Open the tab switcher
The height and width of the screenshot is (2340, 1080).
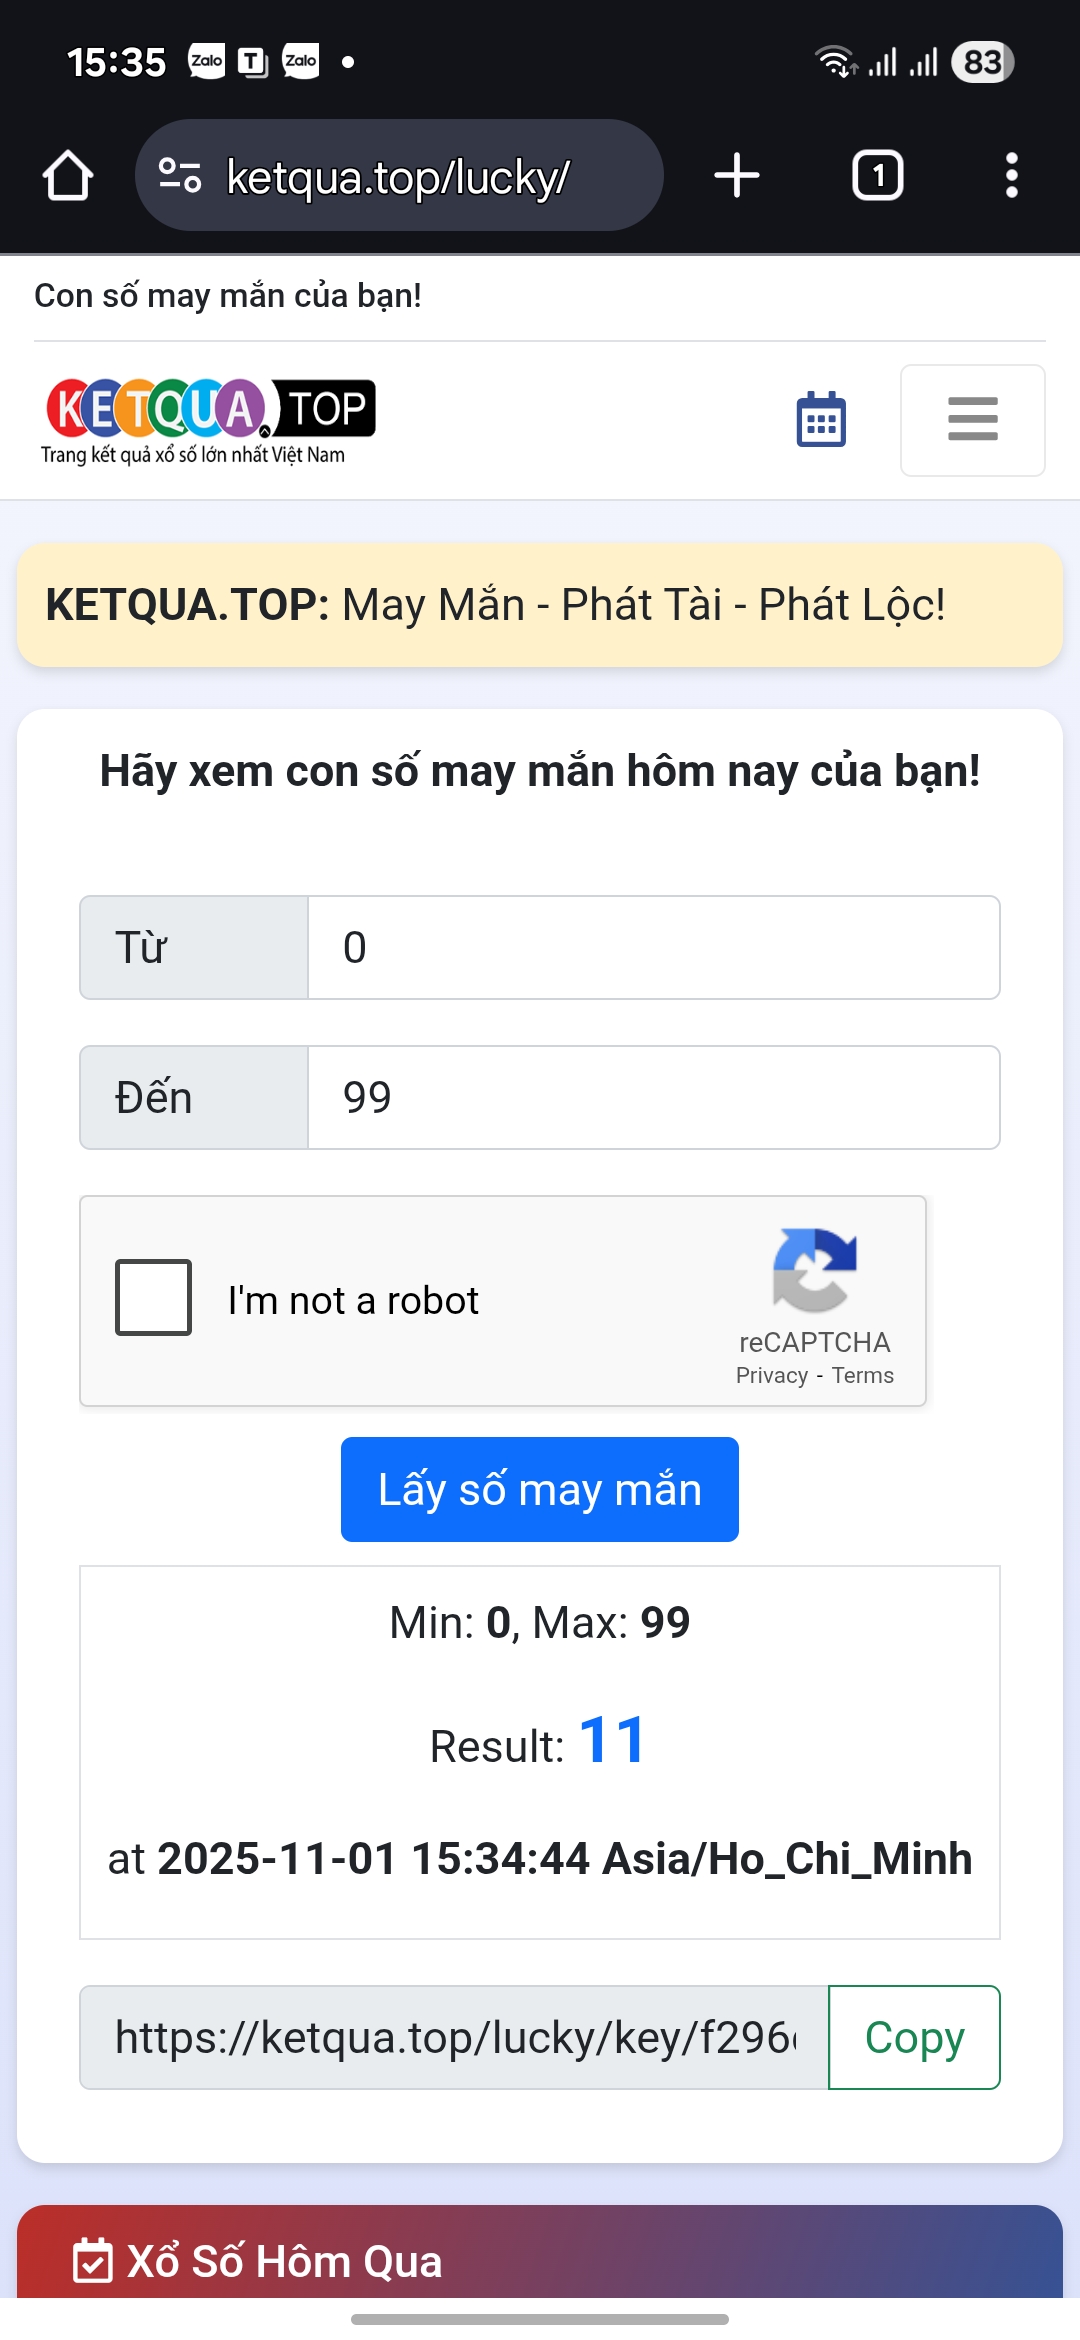tap(877, 174)
